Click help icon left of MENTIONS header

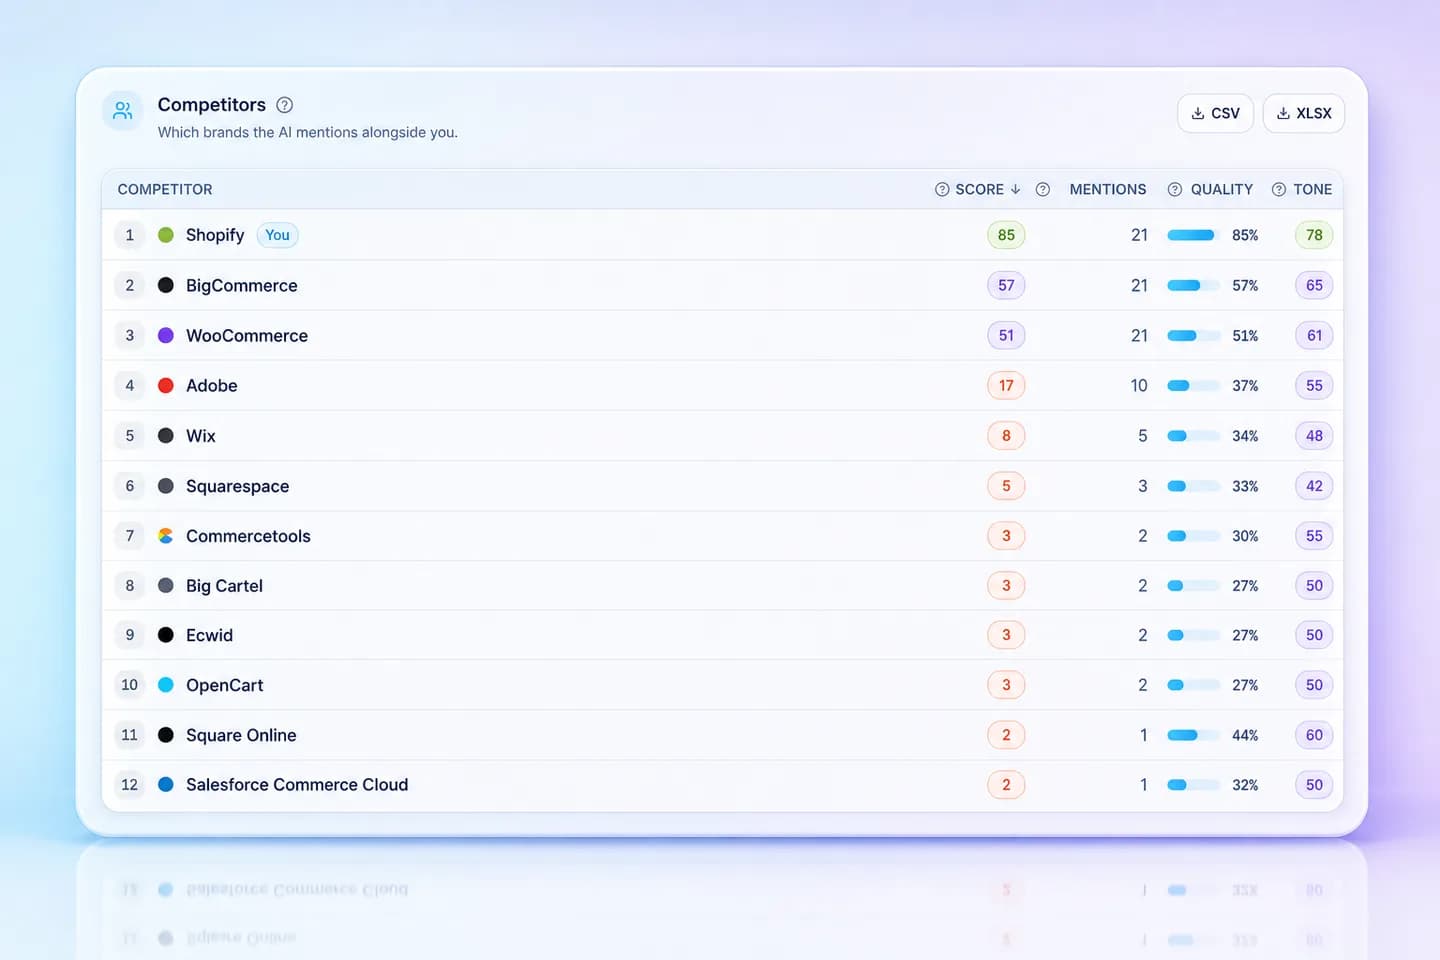click(x=1043, y=189)
